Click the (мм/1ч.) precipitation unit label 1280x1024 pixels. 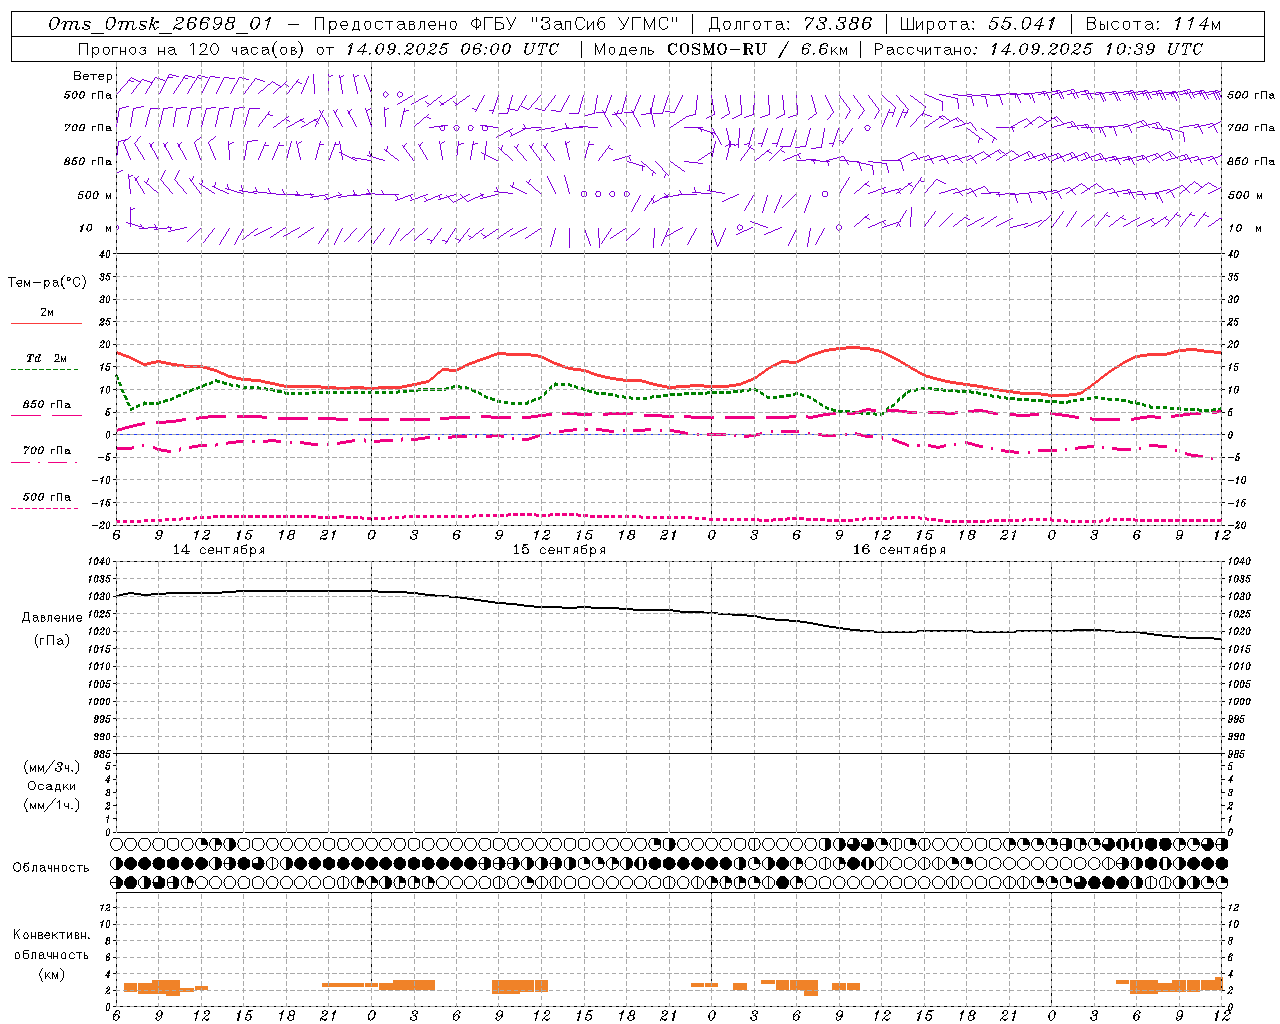coord(52,805)
